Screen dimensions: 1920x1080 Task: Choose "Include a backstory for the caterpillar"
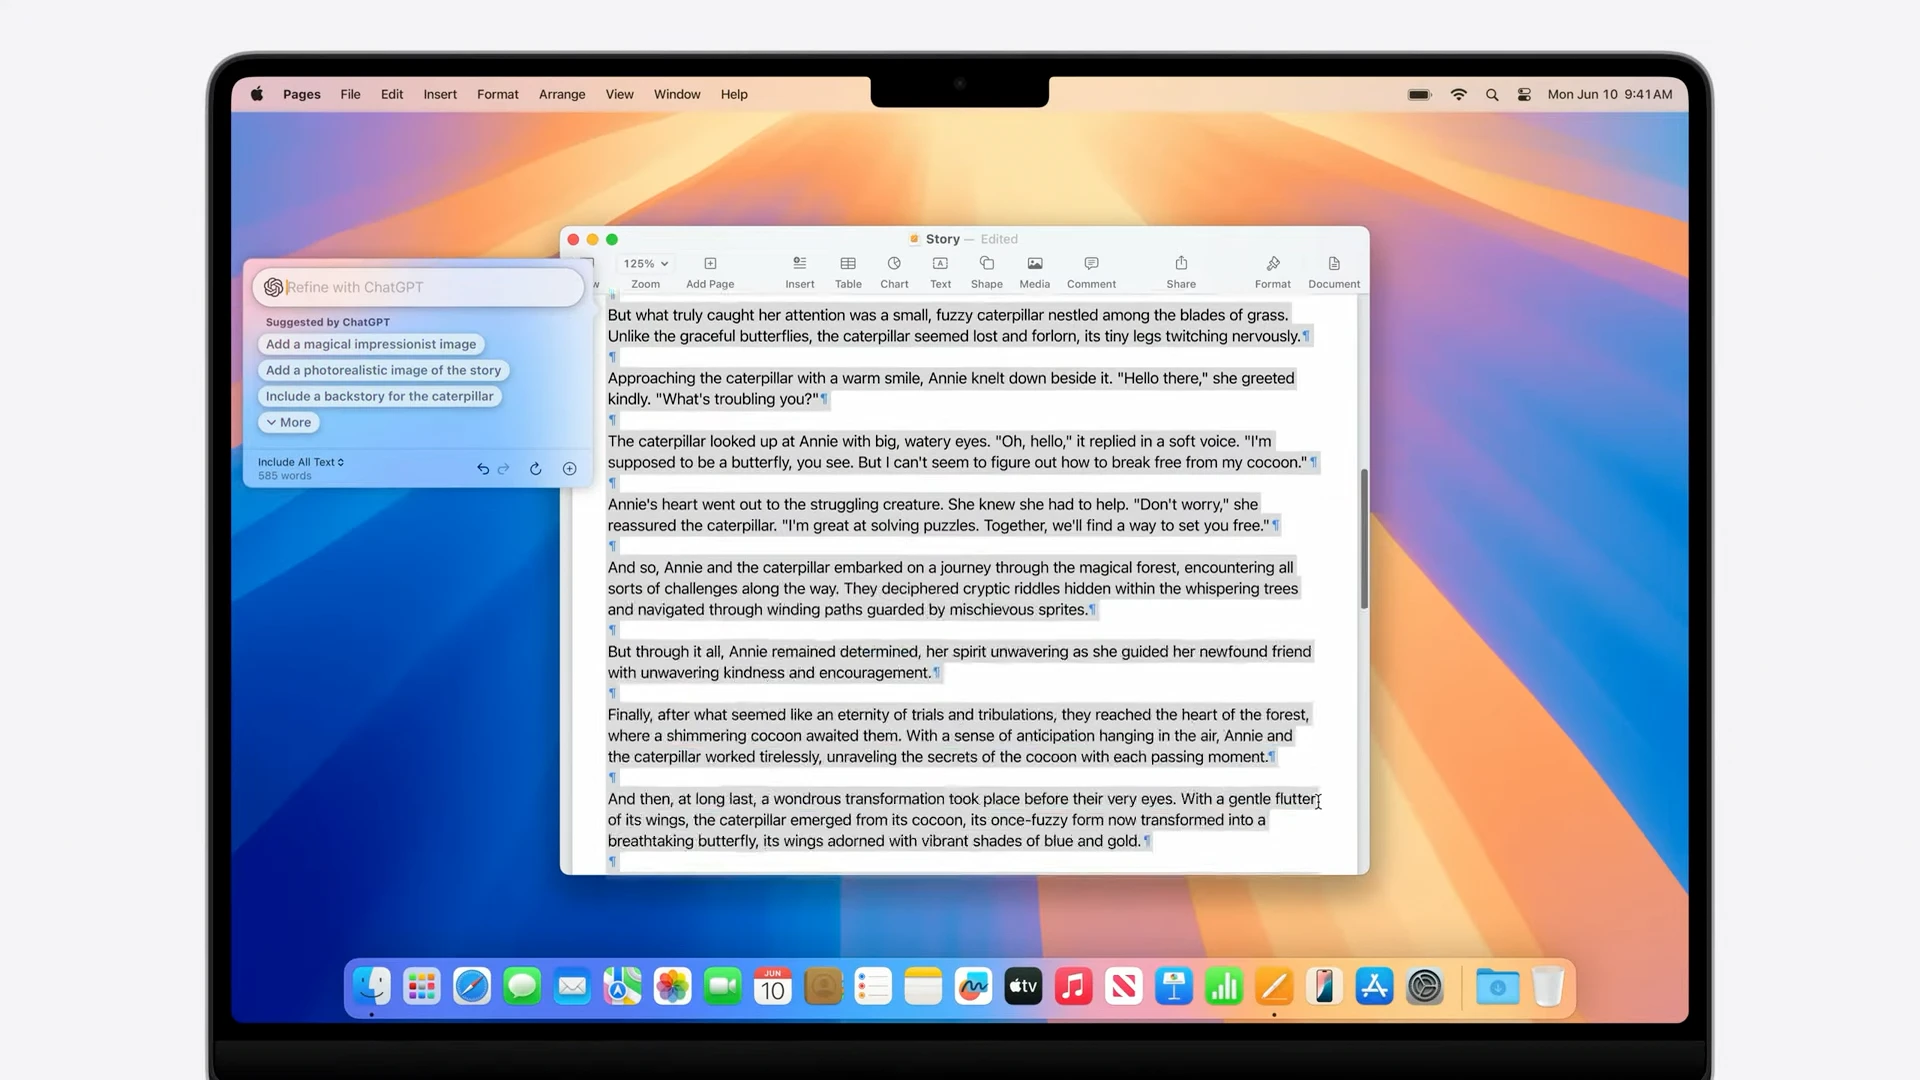[380, 396]
